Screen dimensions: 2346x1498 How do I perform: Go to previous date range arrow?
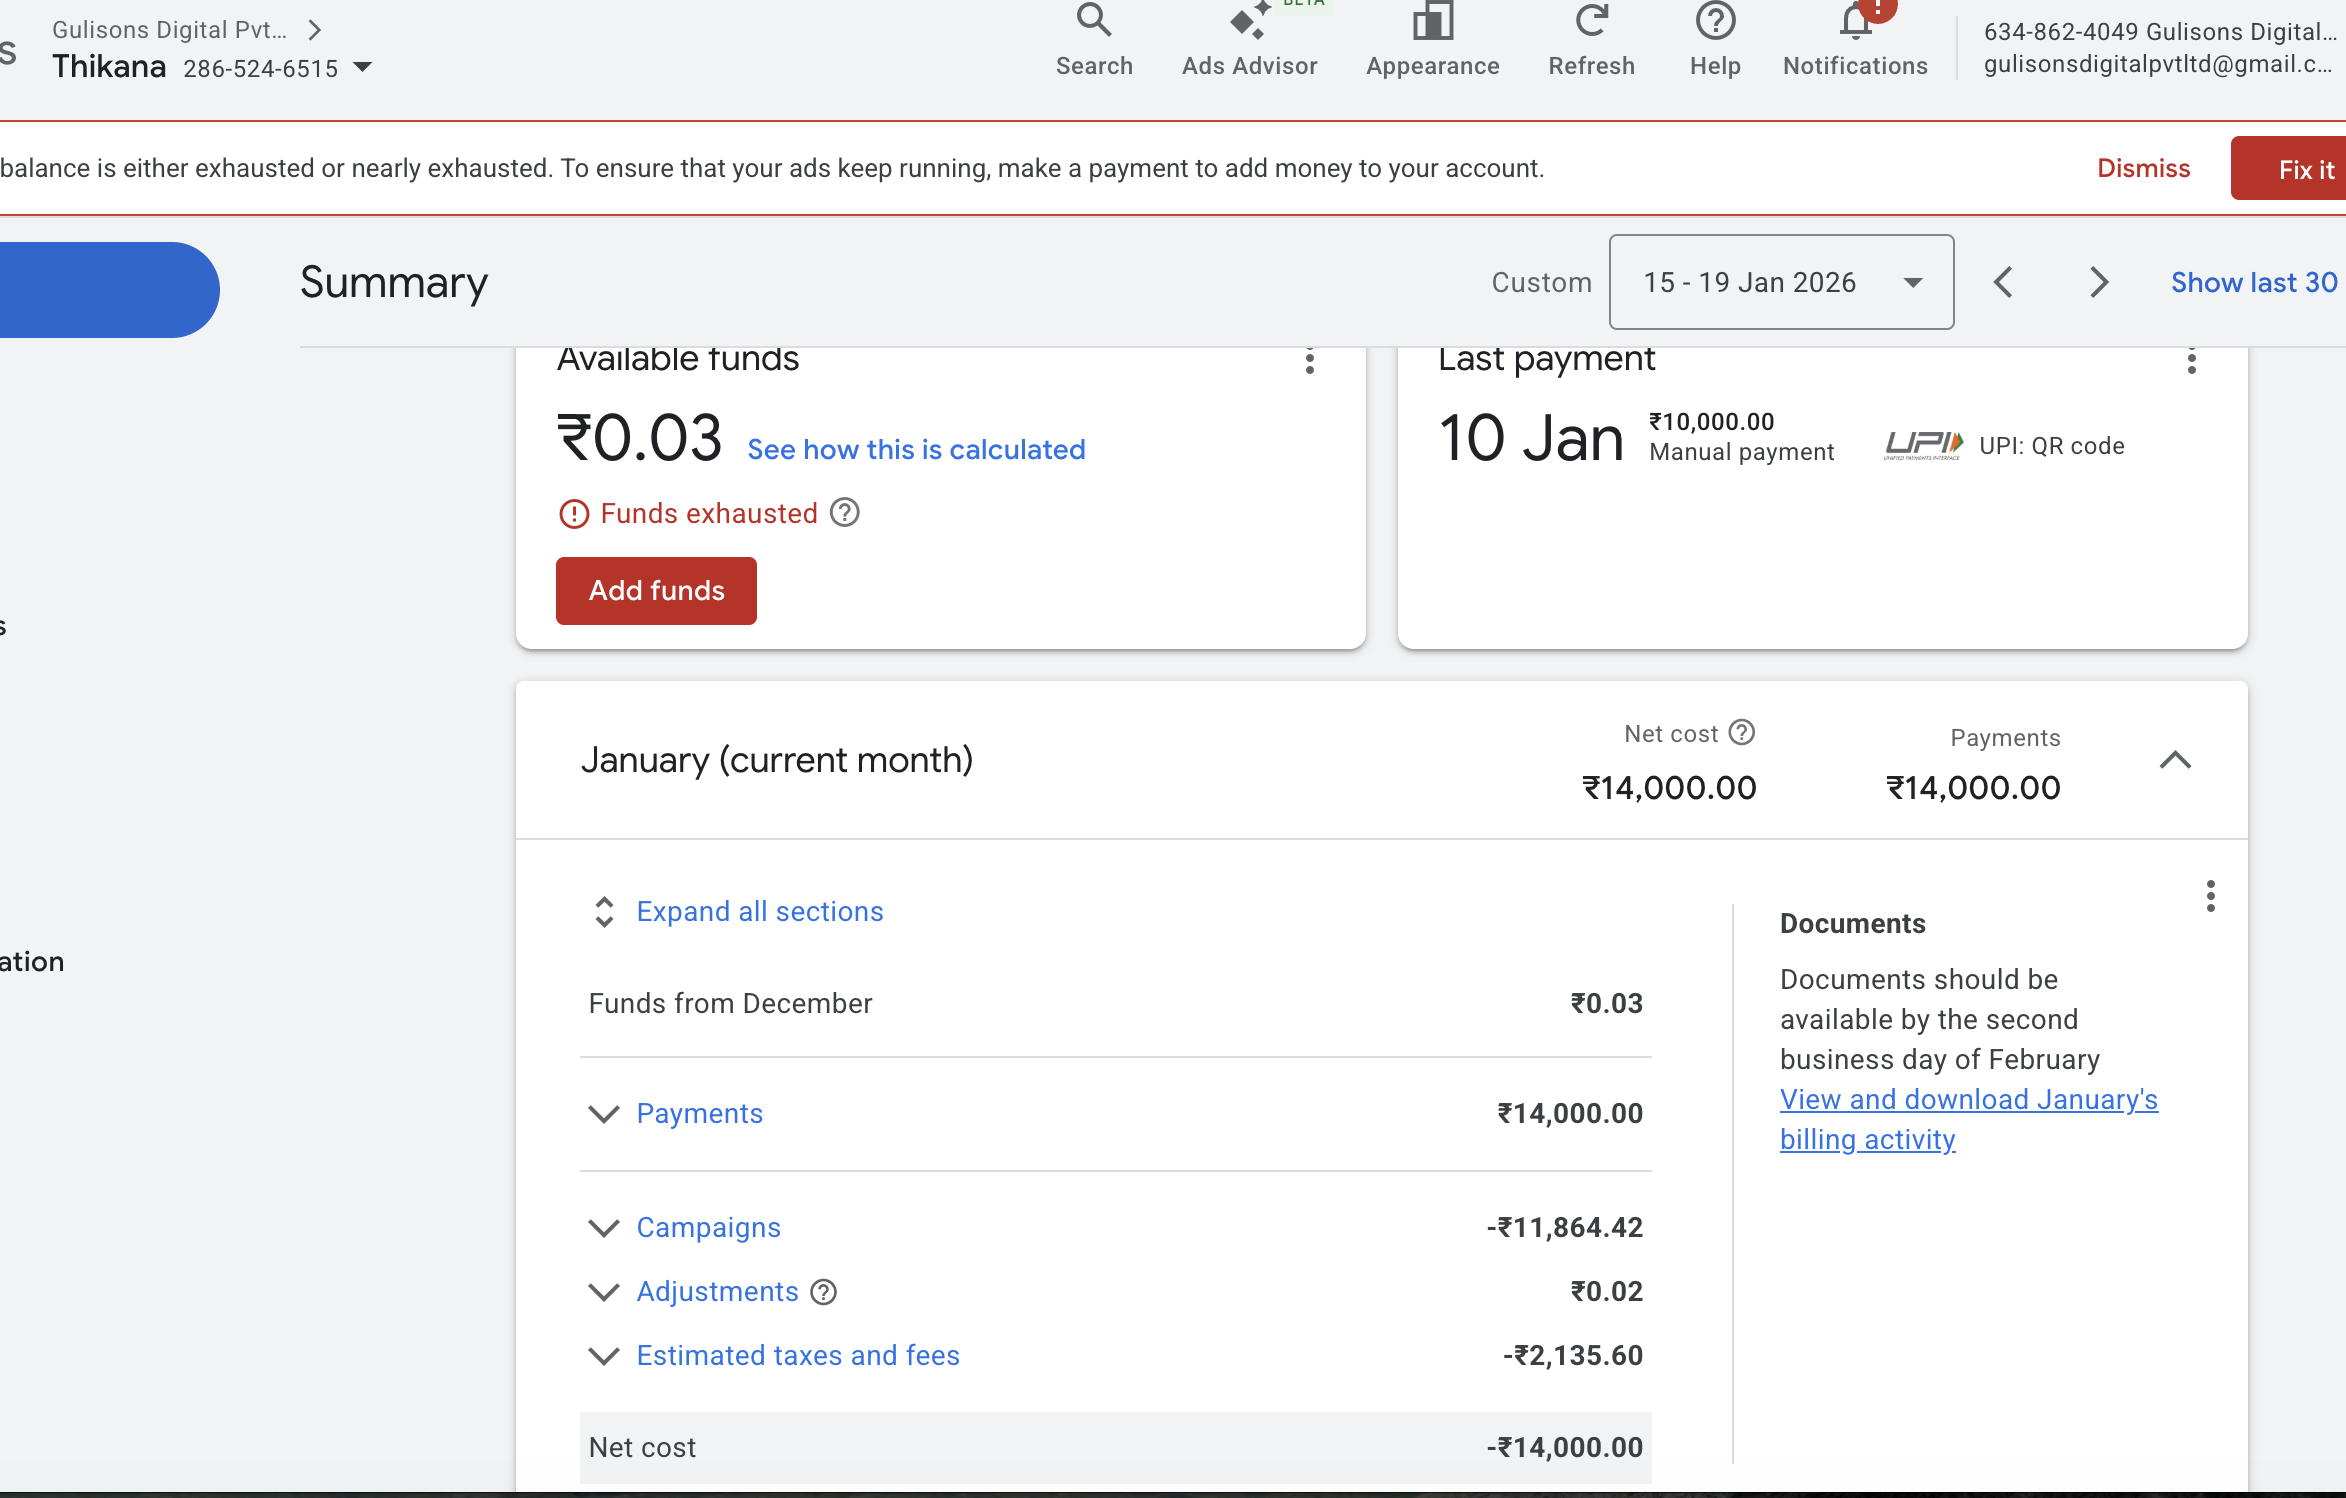point(2003,282)
